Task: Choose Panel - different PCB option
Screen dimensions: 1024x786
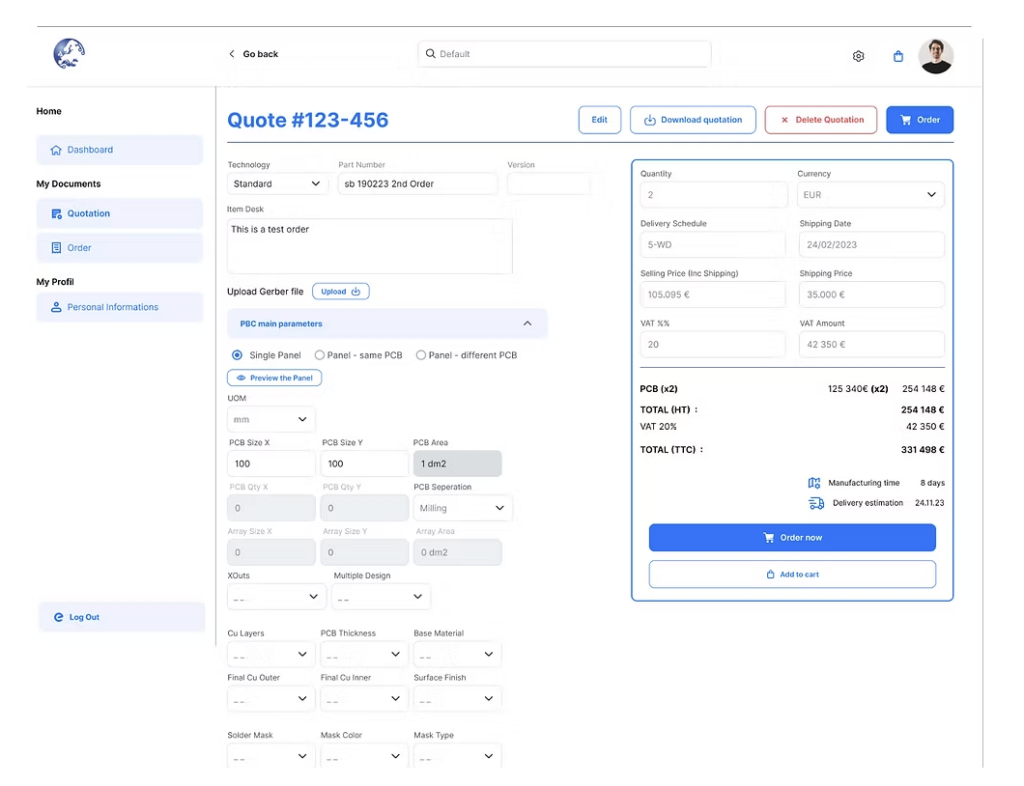Action: click(421, 355)
